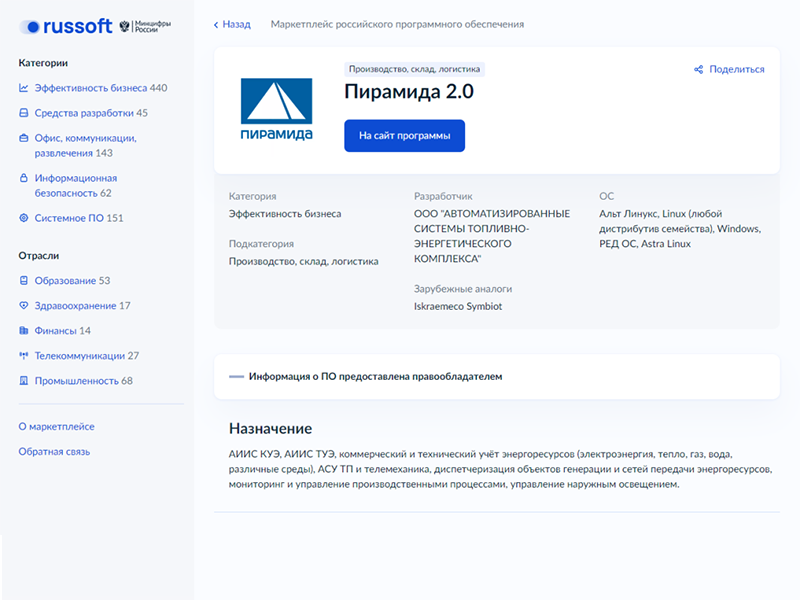Click the Минцифры России emblem
The height and width of the screenshot is (600, 800).
[145, 26]
